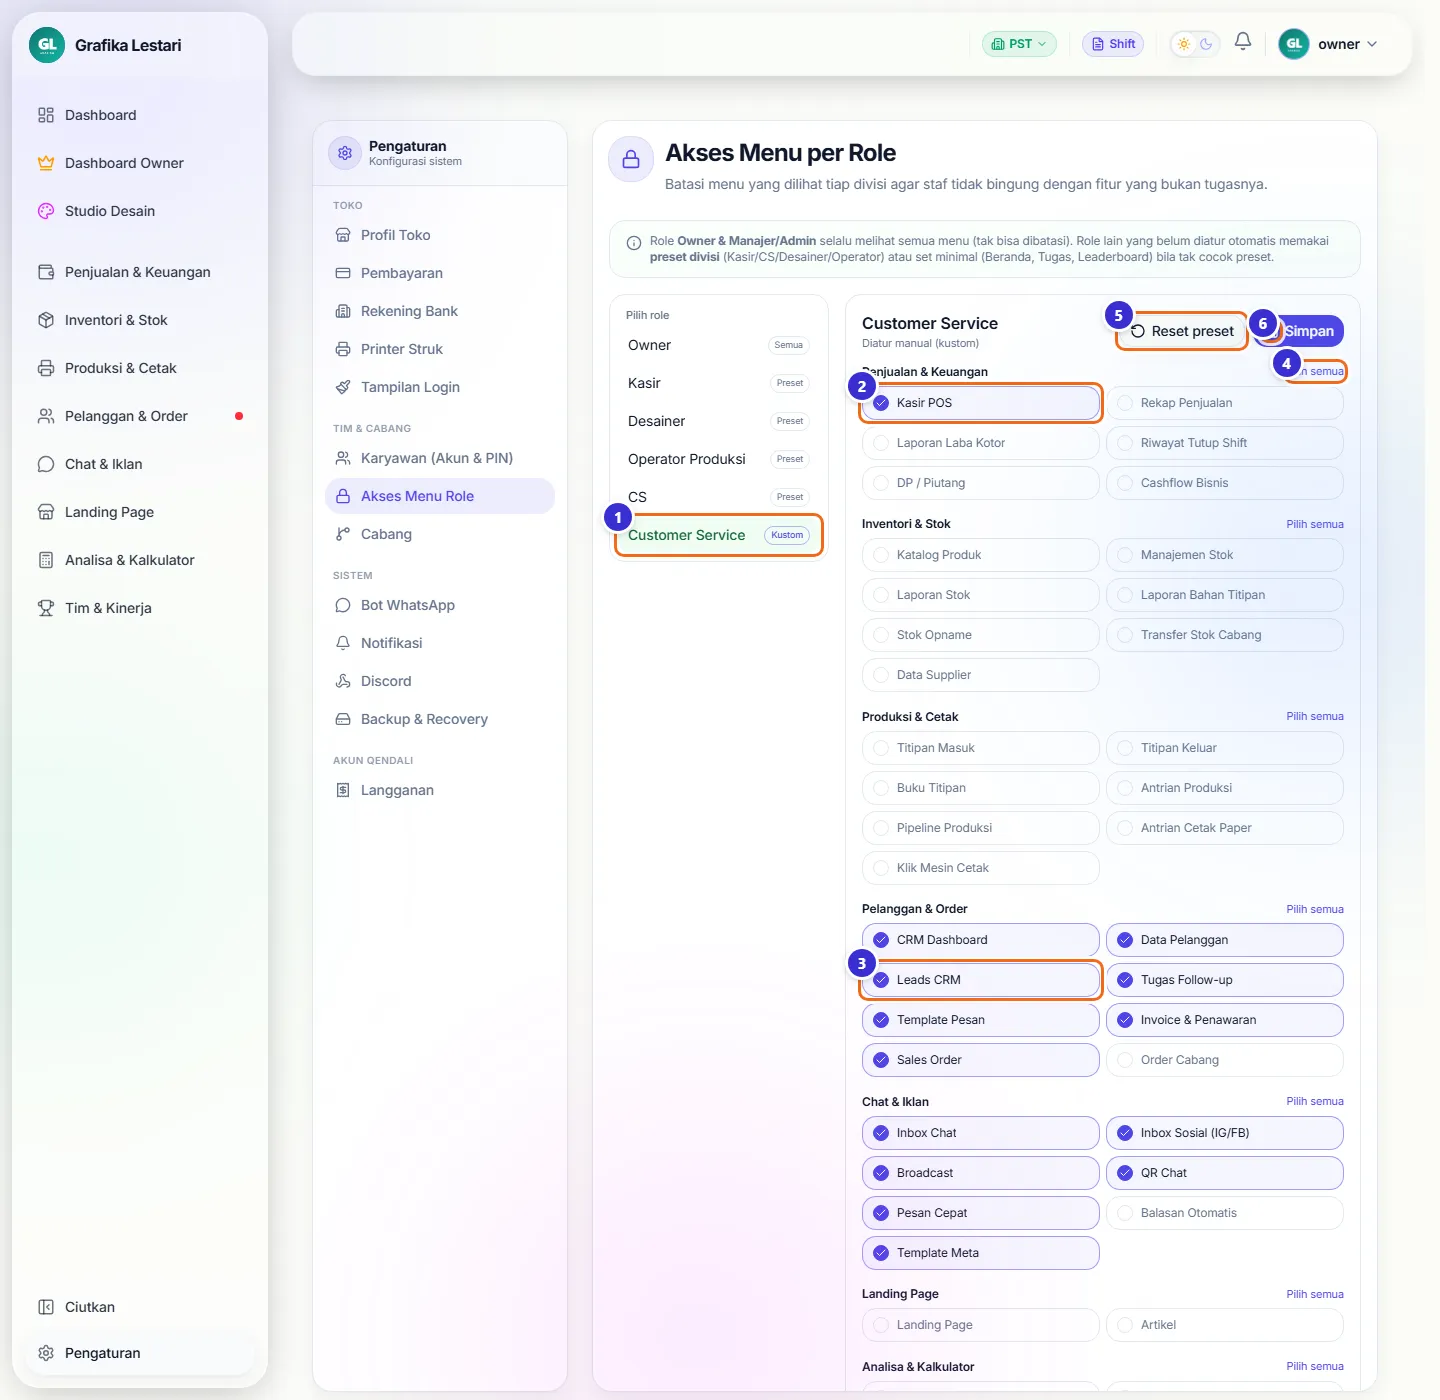
Task: Toggle the light/dark theme switch
Action: 1195,44
